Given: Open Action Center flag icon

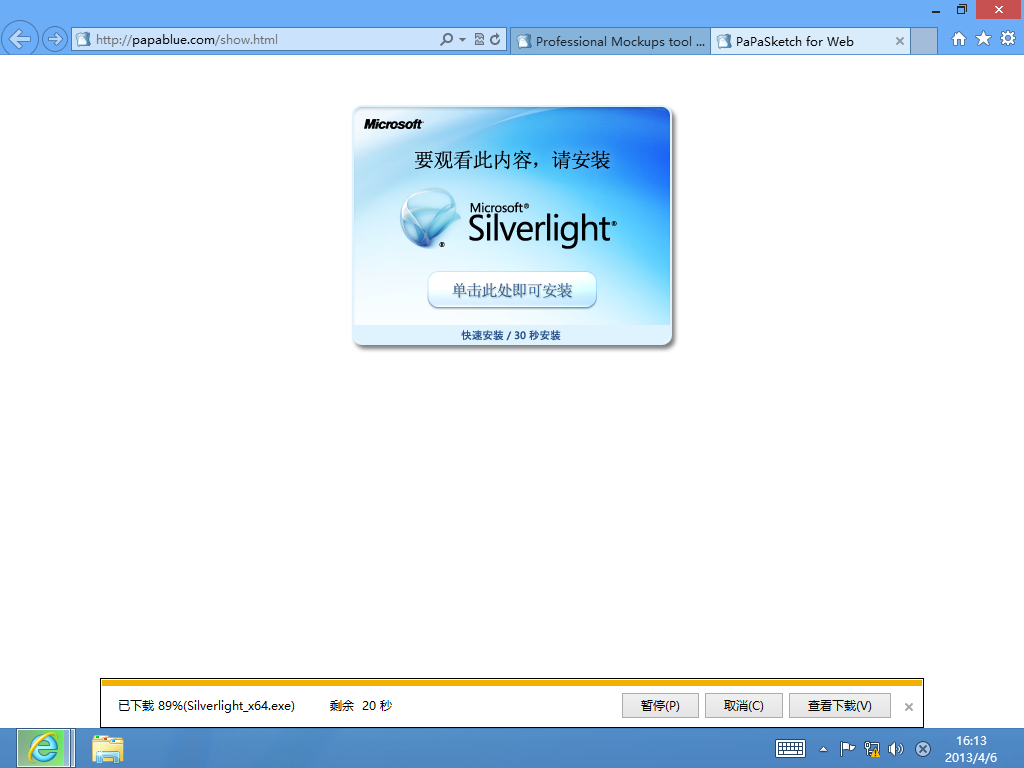Looking at the screenshot, I should click(847, 749).
